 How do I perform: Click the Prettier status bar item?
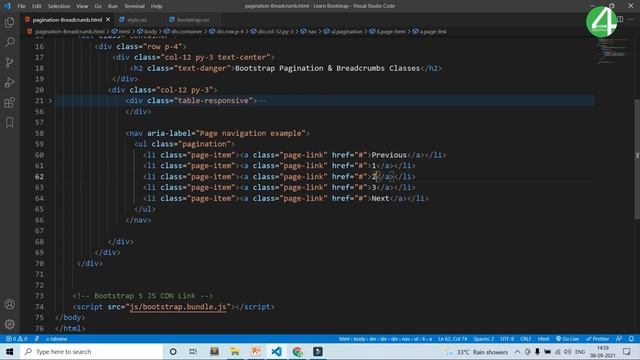coord(598,339)
